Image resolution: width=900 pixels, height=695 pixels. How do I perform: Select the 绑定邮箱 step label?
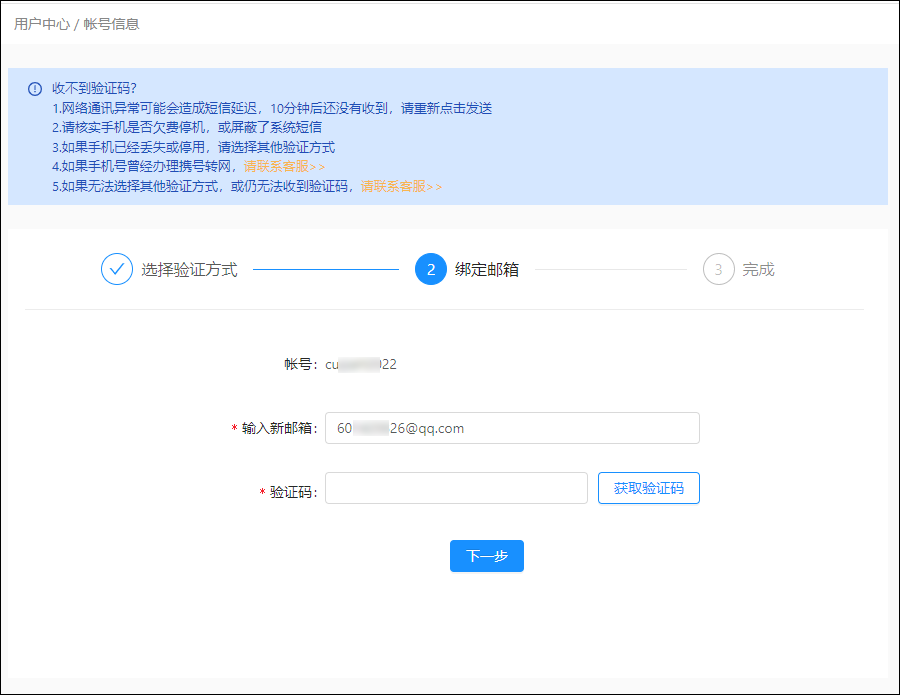(487, 269)
